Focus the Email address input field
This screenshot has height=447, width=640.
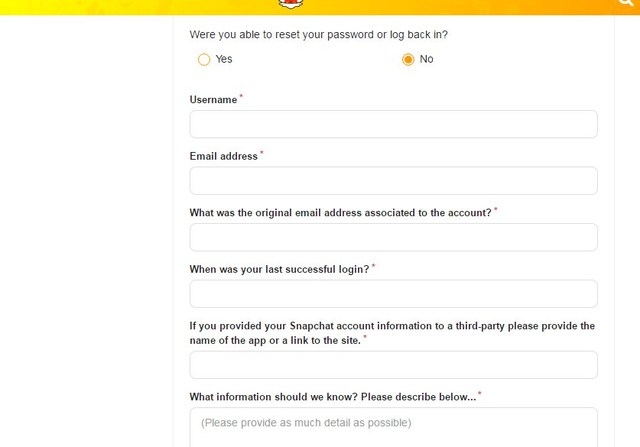393,180
